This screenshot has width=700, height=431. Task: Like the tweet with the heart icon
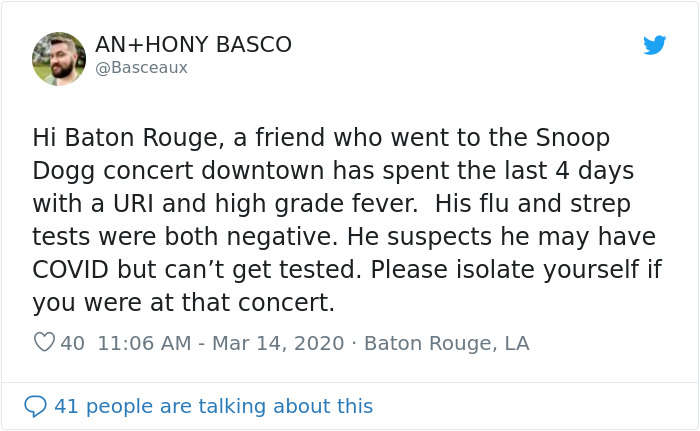[44, 343]
